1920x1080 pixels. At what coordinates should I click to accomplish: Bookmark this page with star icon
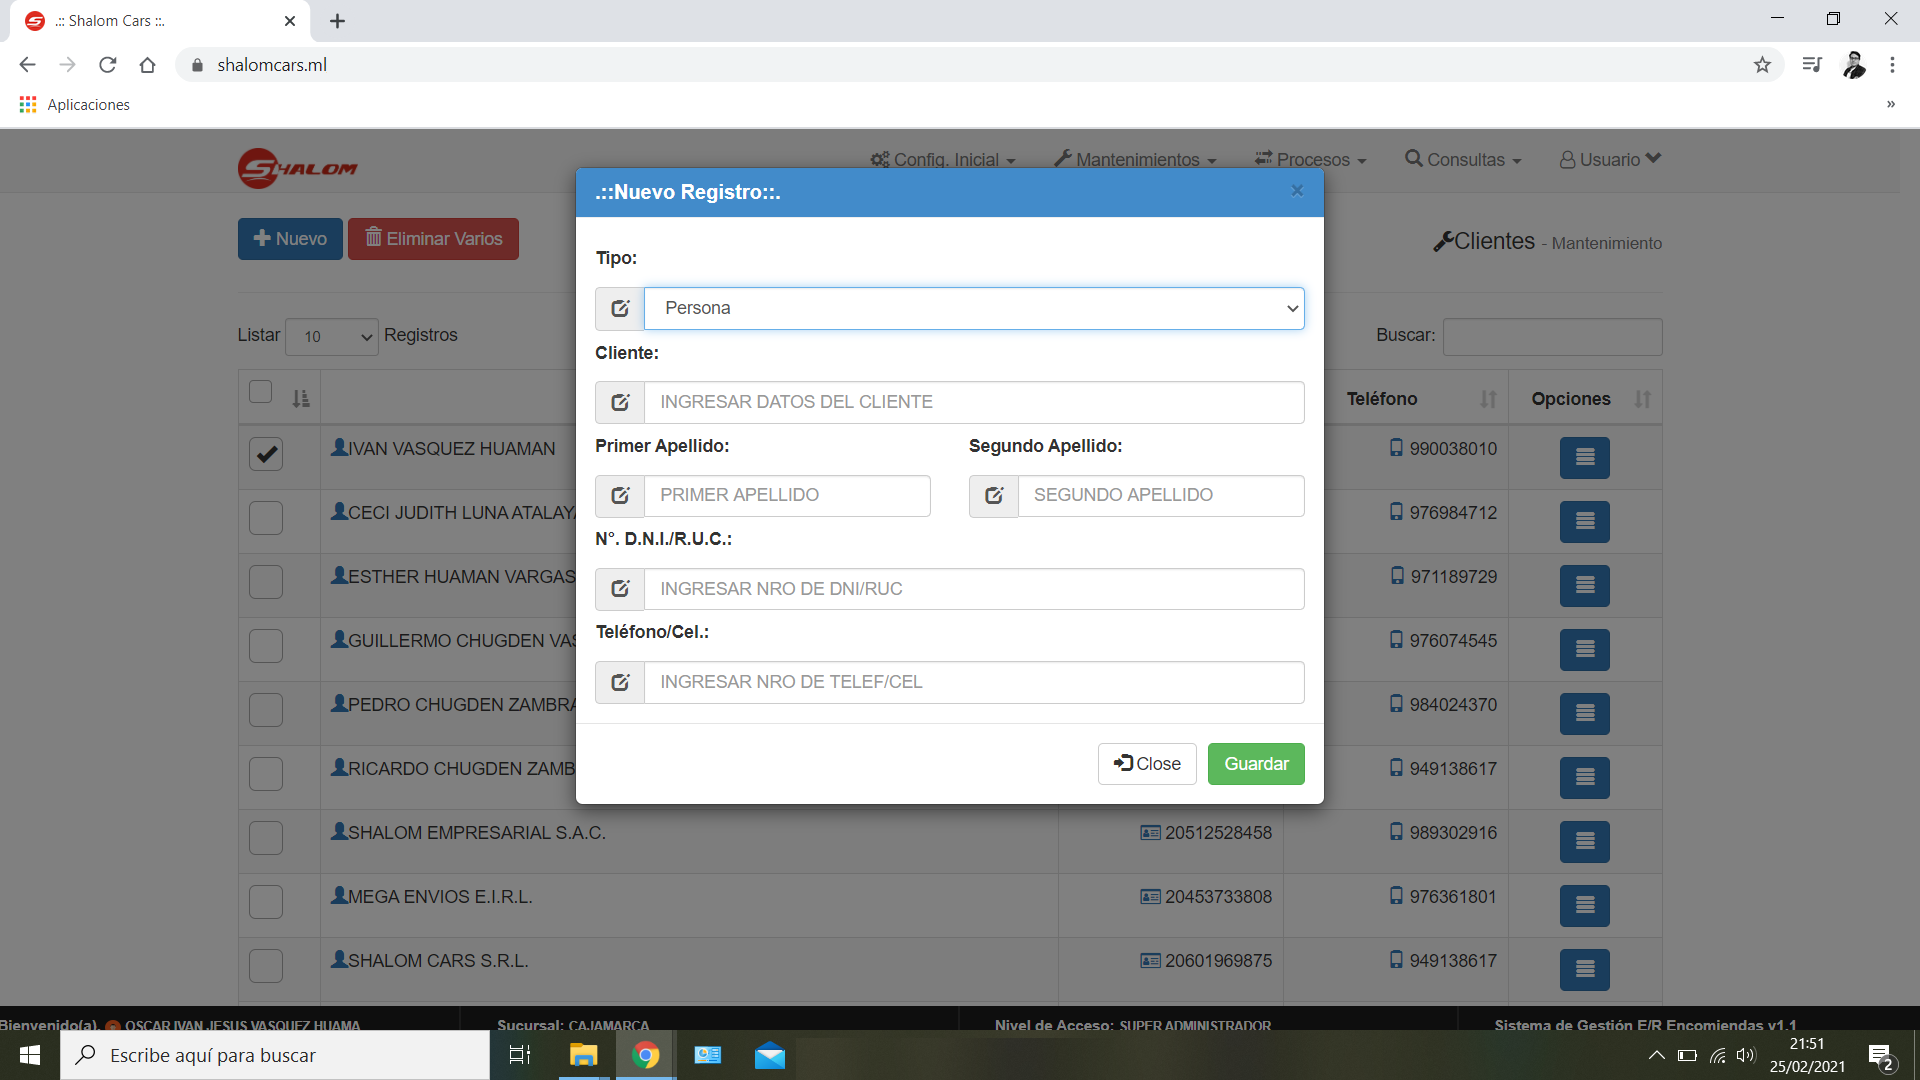[x=1762, y=65]
